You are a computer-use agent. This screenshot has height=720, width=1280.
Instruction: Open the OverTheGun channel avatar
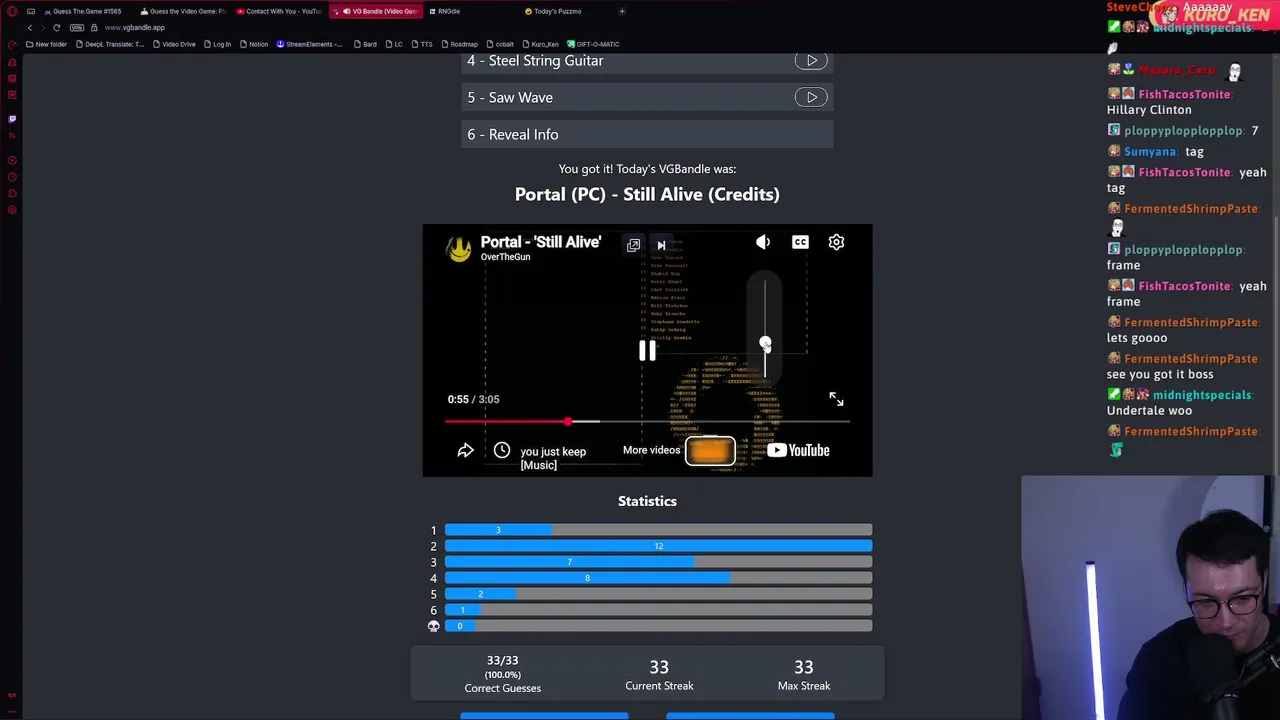pos(459,249)
